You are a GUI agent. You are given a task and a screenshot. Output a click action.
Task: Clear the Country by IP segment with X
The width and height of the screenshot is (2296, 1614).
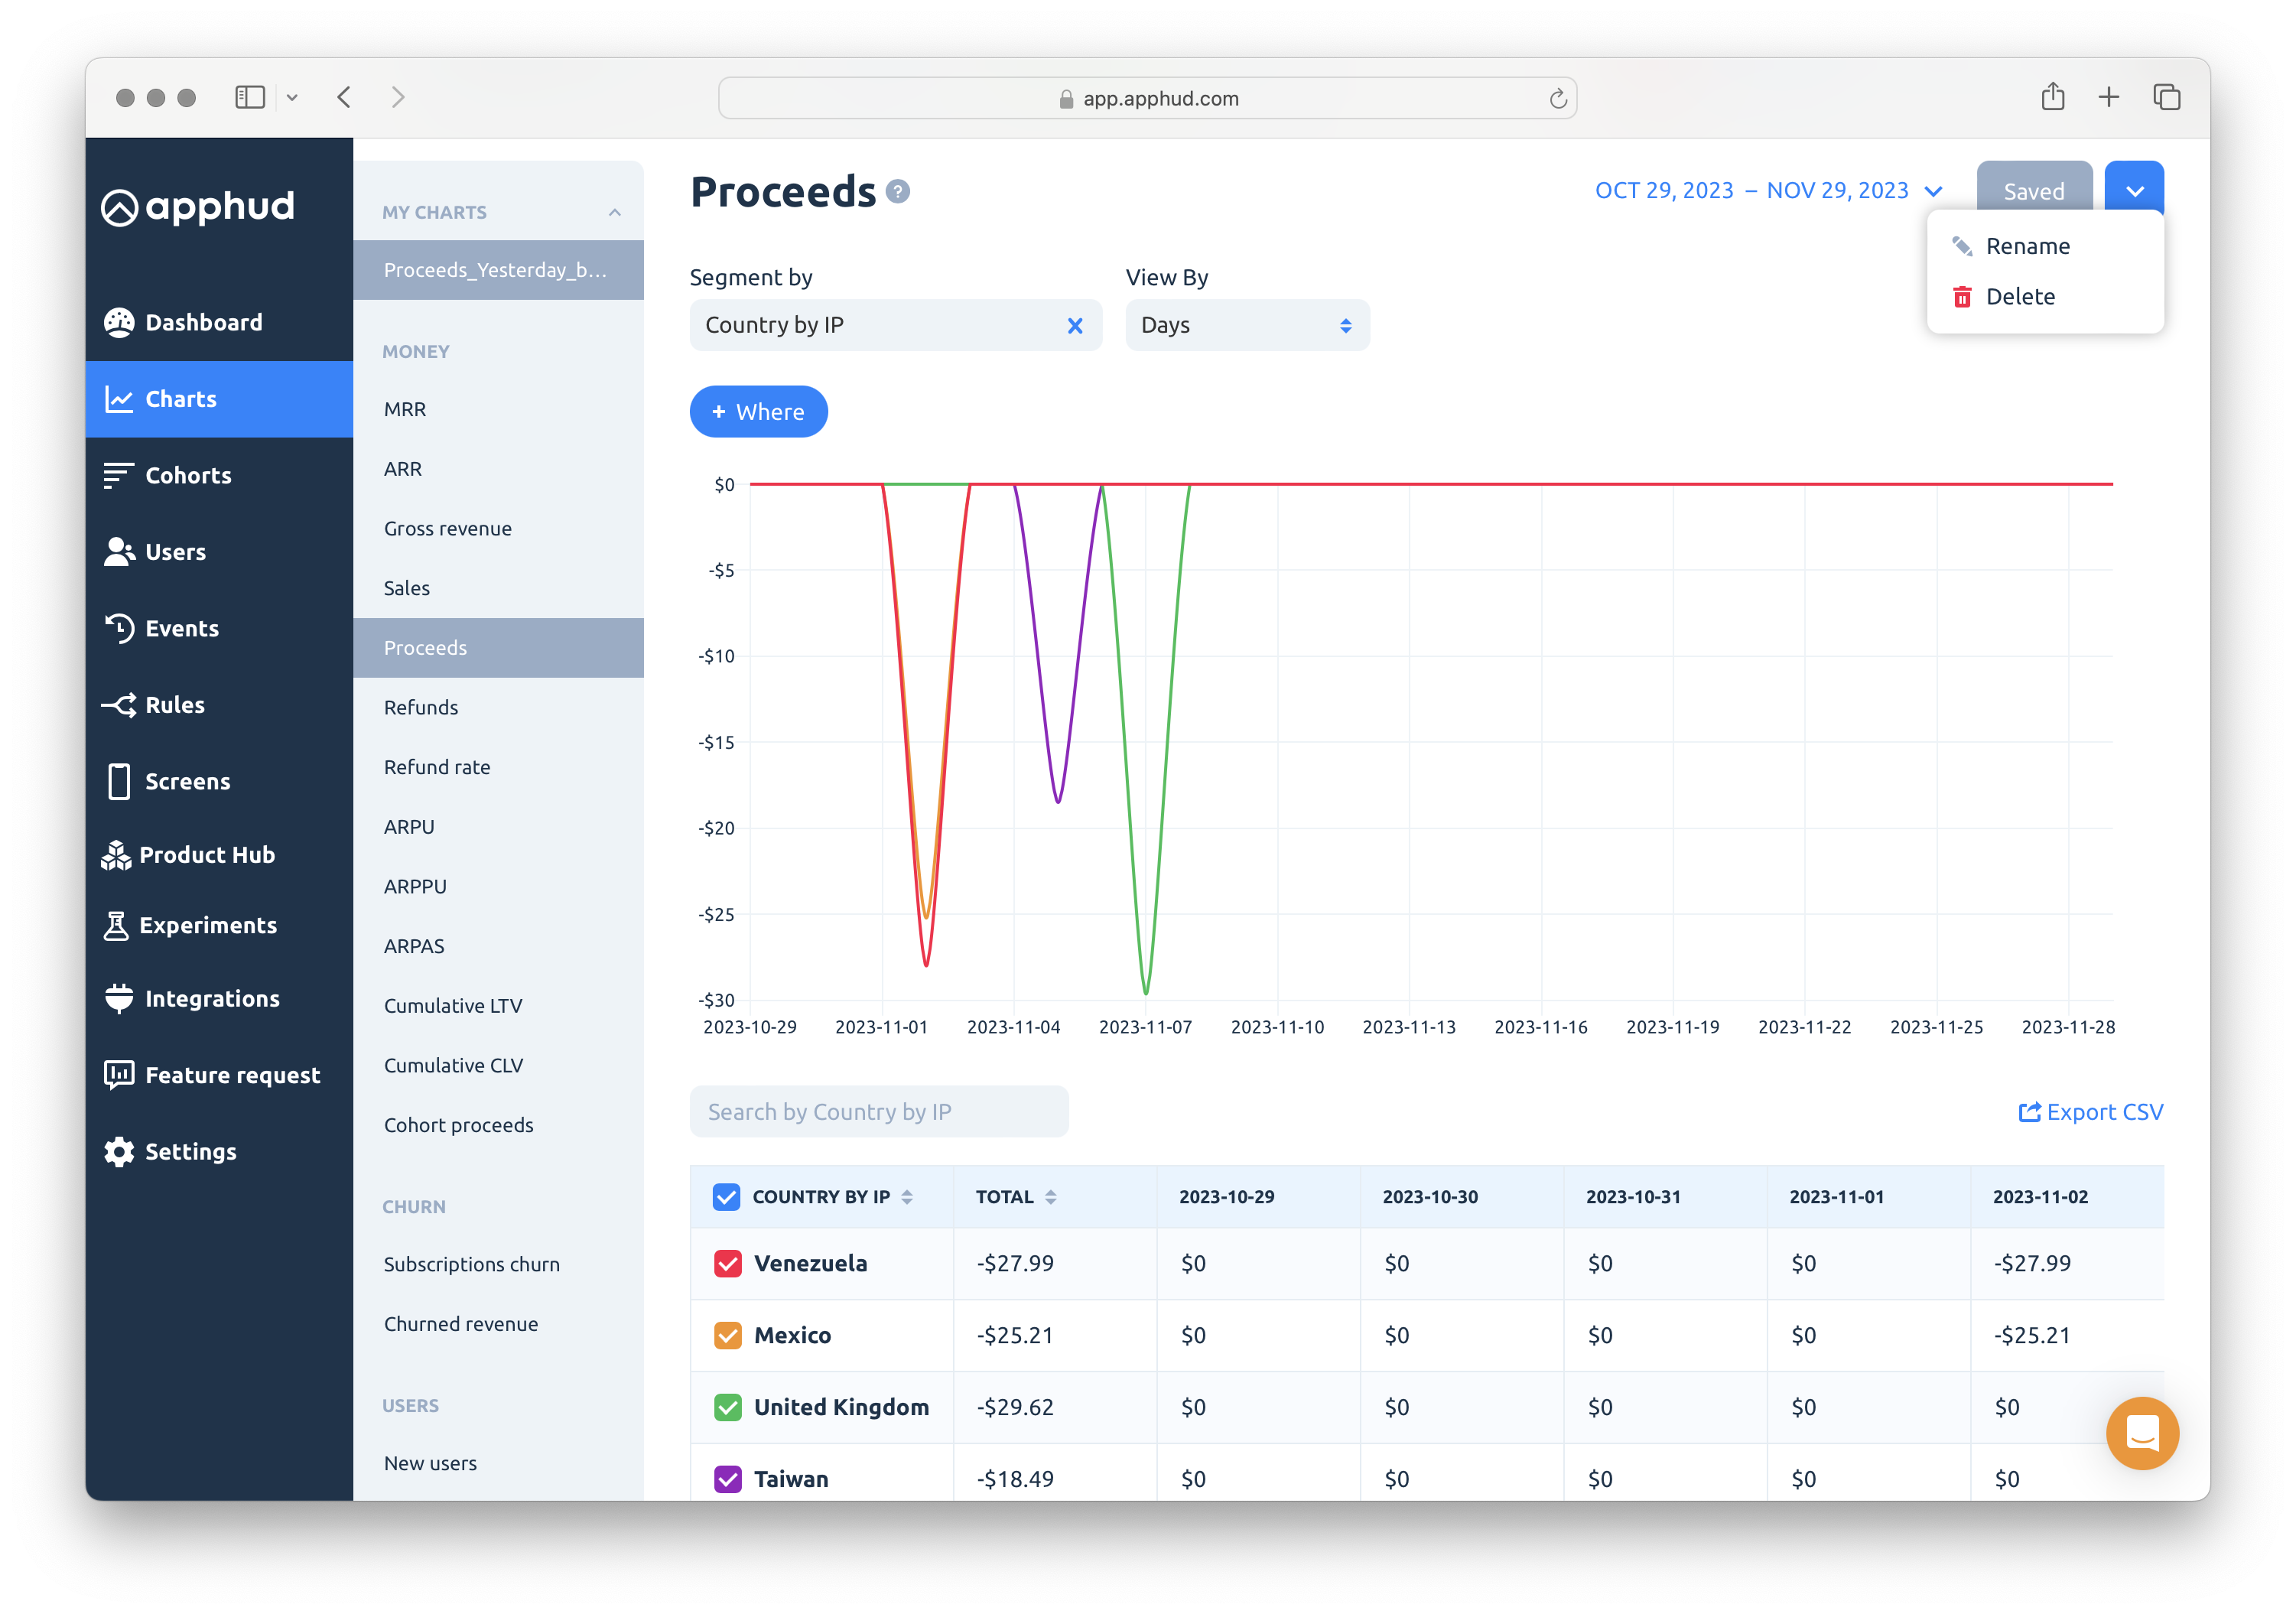coord(1075,326)
